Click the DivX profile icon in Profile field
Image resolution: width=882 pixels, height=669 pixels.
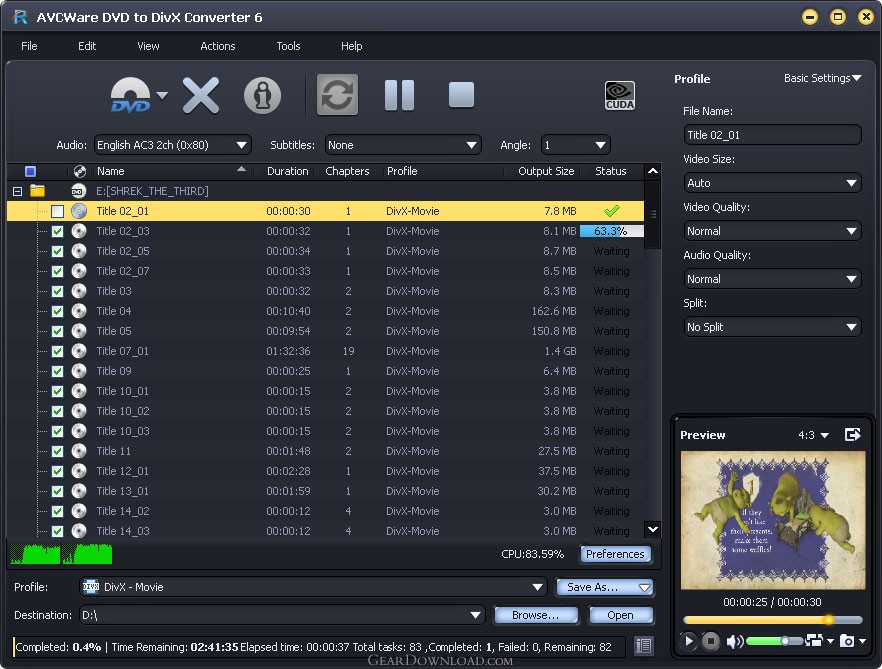click(91, 586)
